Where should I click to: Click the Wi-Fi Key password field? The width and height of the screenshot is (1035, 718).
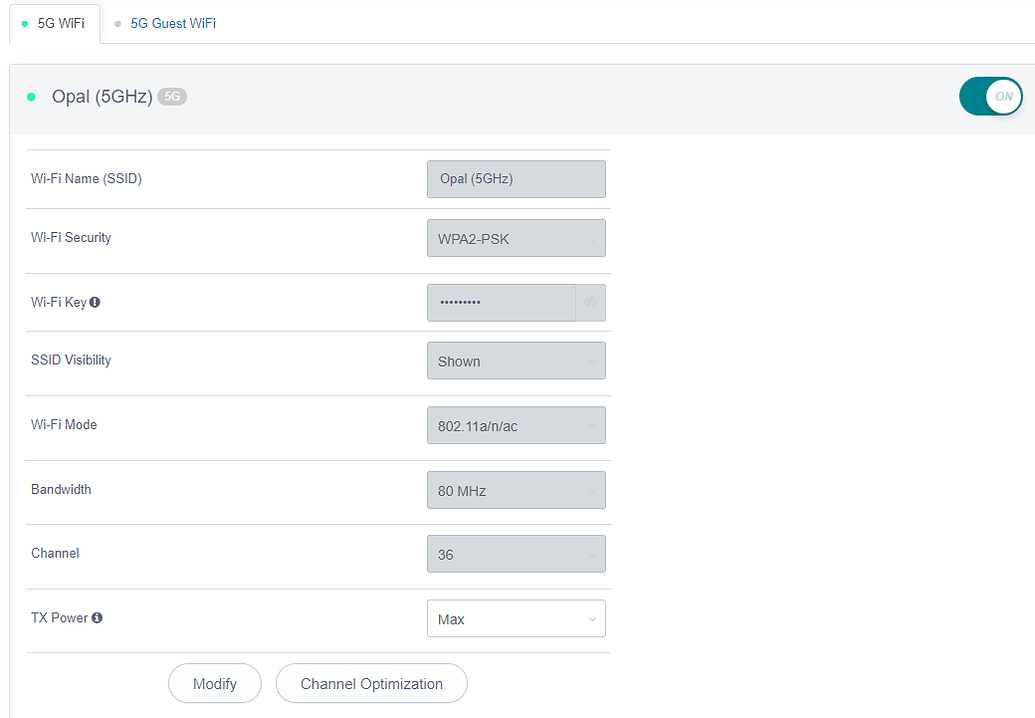pyautogui.click(x=500, y=302)
